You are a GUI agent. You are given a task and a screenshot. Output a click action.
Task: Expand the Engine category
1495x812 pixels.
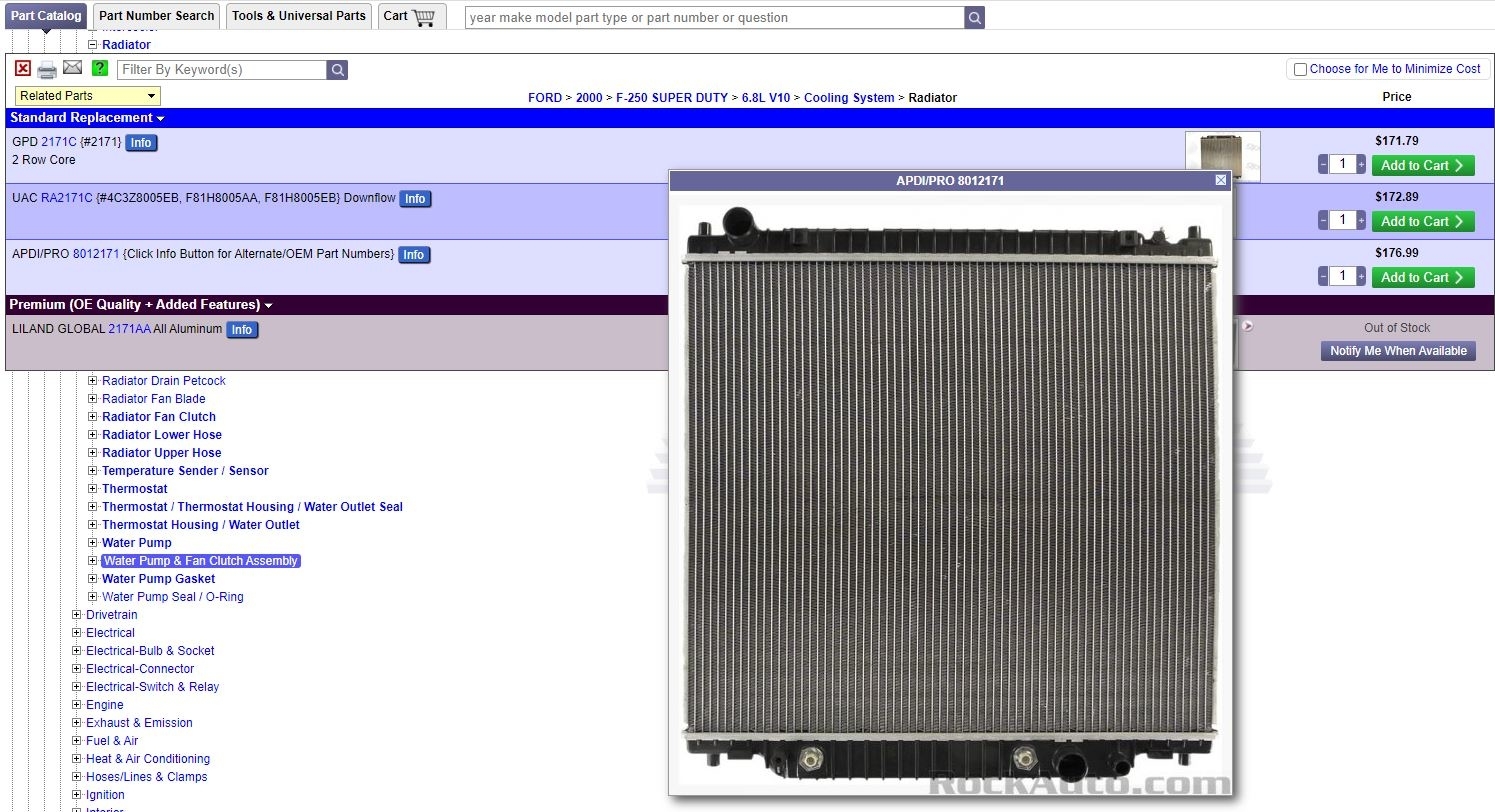pyautogui.click(x=77, y=705)
